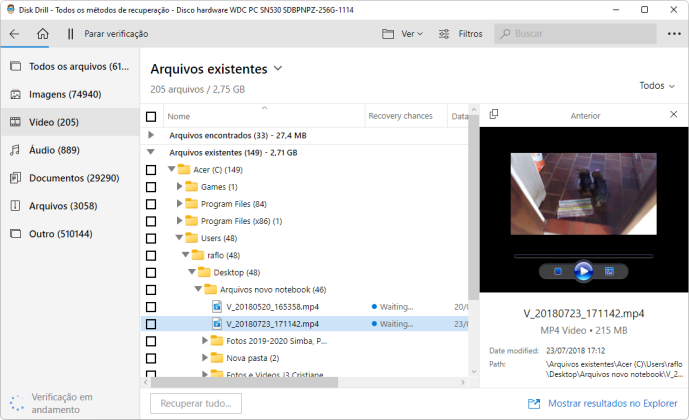This screenshot has width=689, height=420.
Task: Open the home screen icon
Action: 43,34
